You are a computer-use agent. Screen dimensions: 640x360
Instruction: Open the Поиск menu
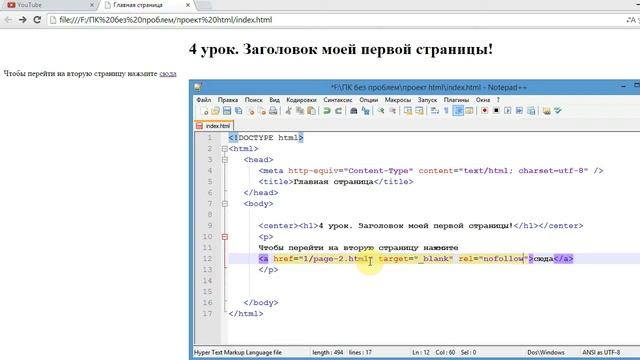(253, 100)
